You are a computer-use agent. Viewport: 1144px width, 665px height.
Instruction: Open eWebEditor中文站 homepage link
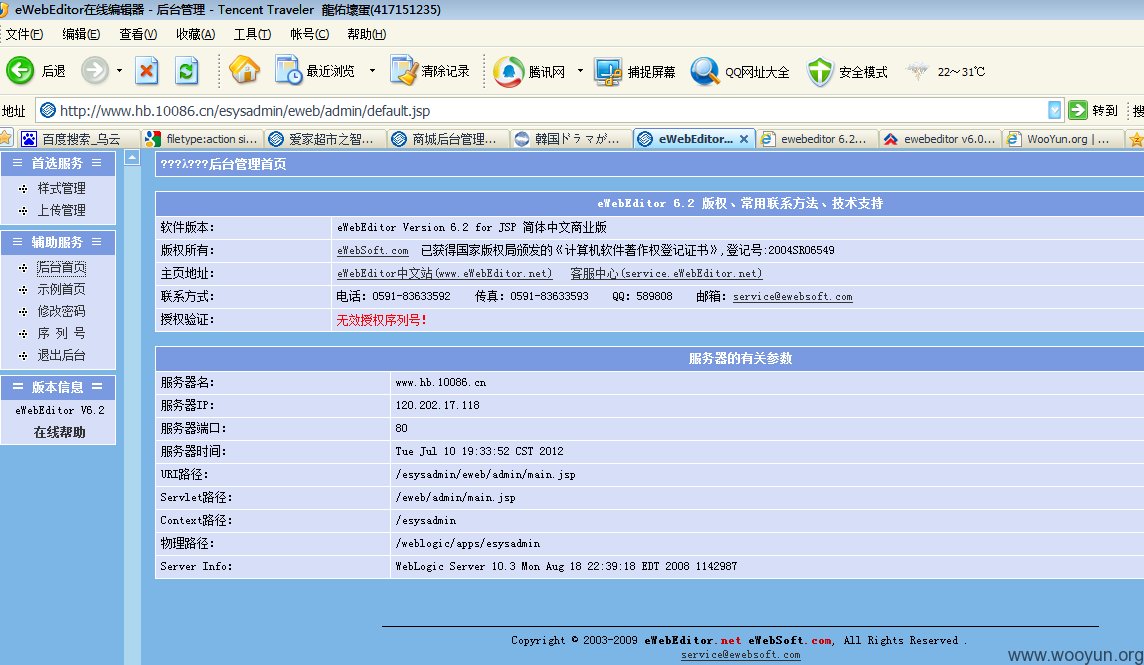[x=444, y=273]
